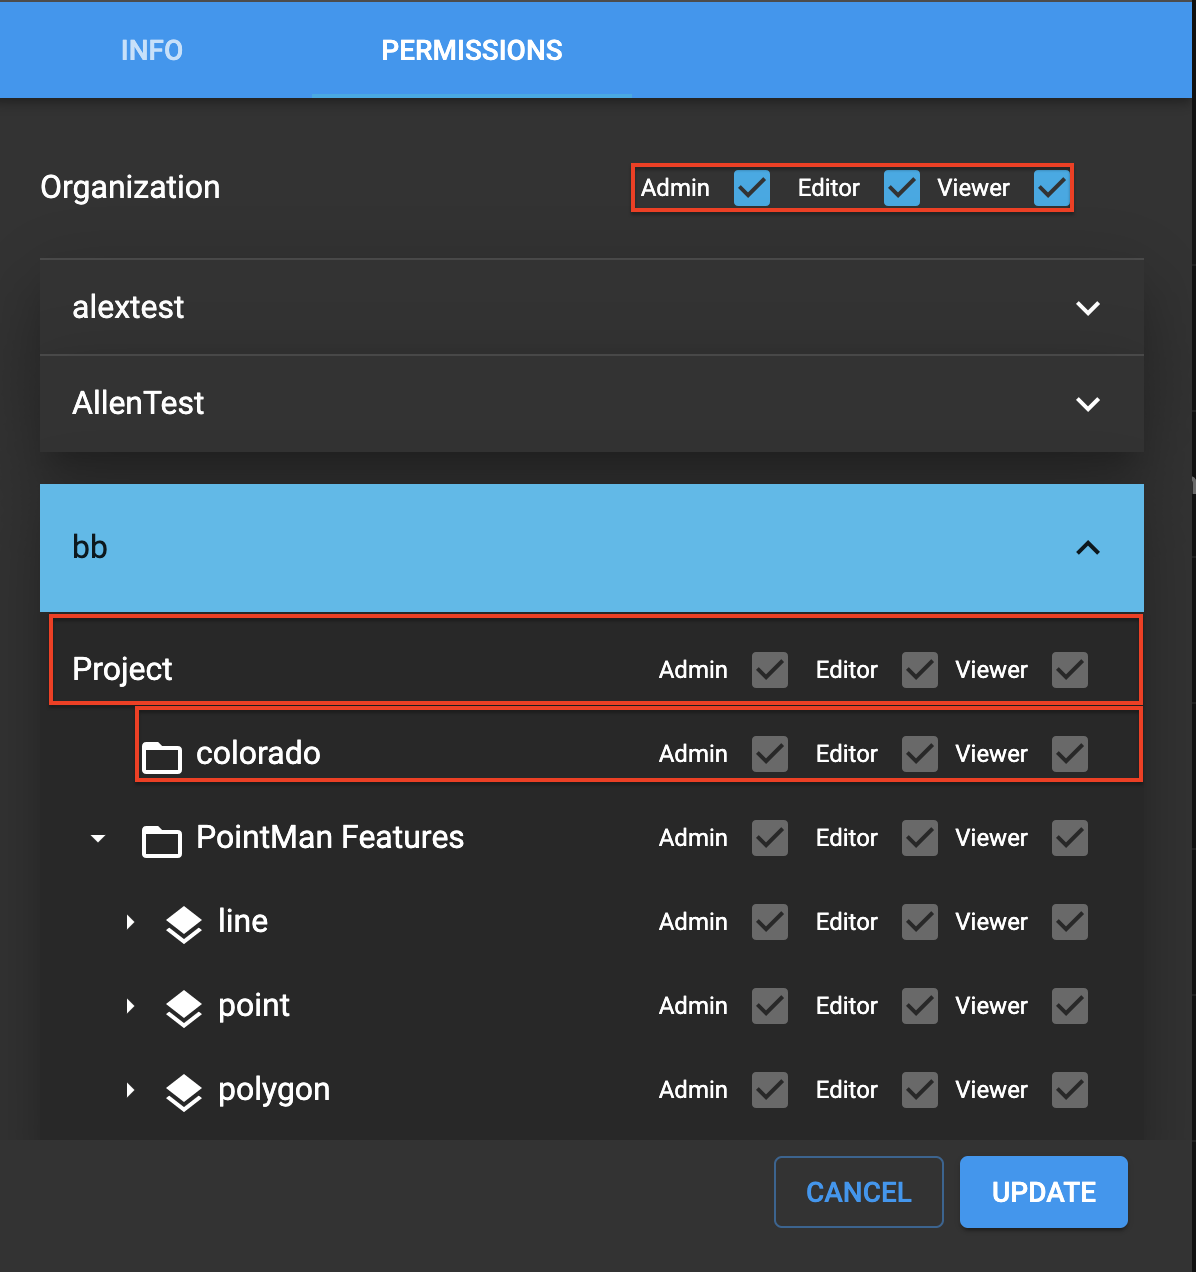Image resolution: width=1196 pixels, height=1272 pixels.
Task: Uncheck the organization Editor checkbox
Action: pyautogui.click(x=901, y=187)
